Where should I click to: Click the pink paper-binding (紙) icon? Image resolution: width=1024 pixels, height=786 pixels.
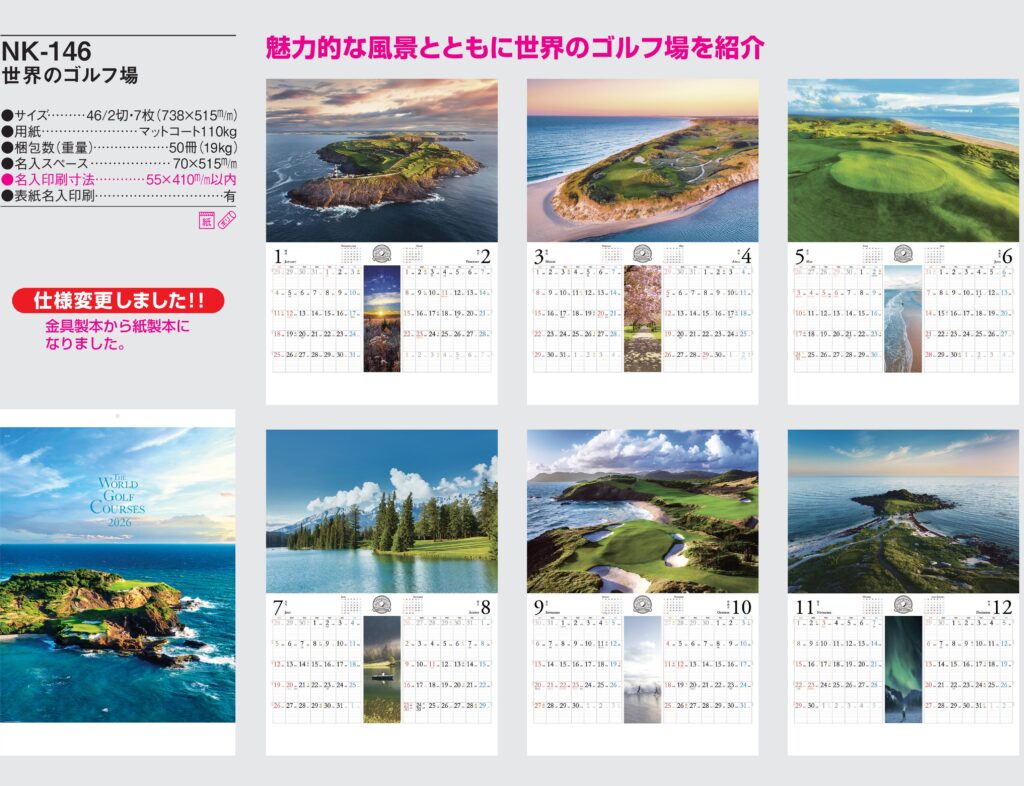point(207,222)
